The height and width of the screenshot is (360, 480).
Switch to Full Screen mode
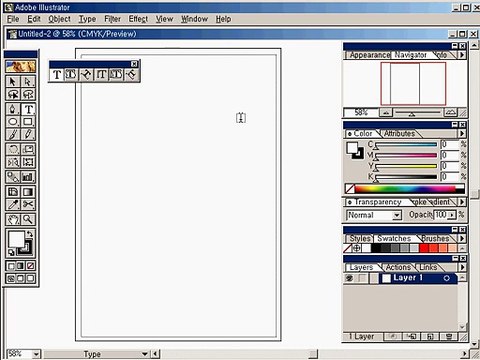tap(30, 278)
